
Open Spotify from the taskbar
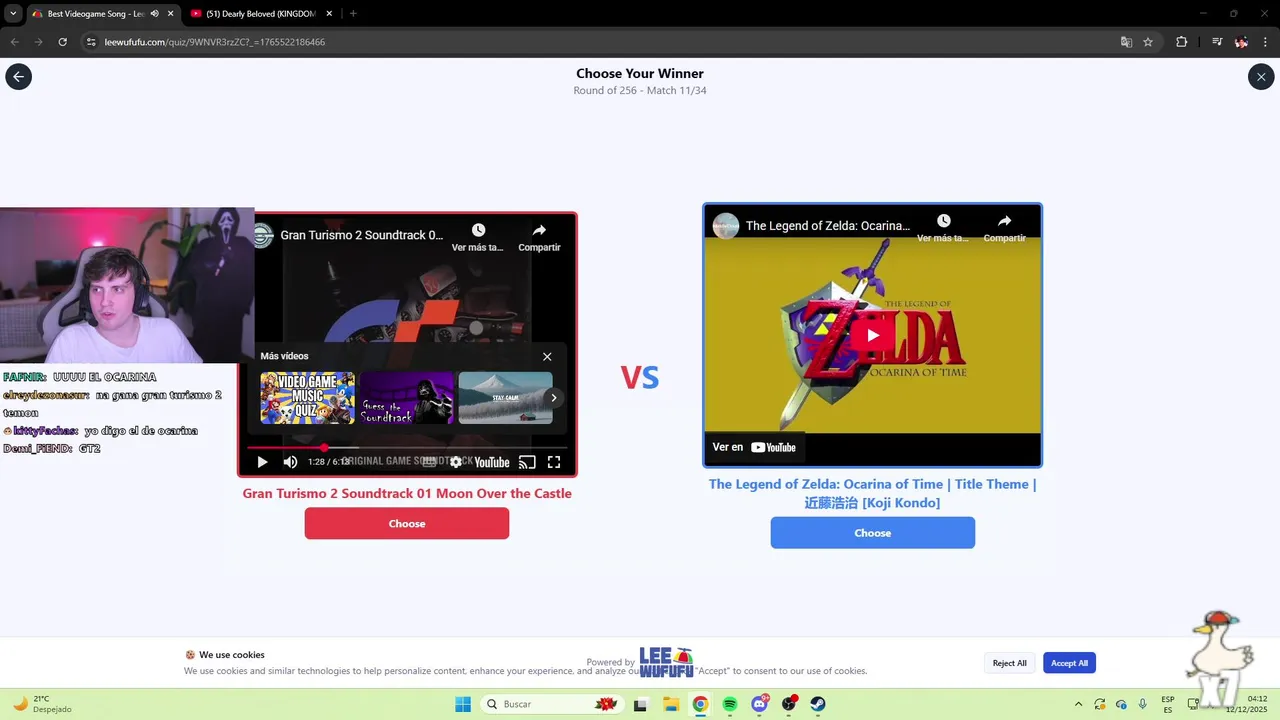point(730,704)
